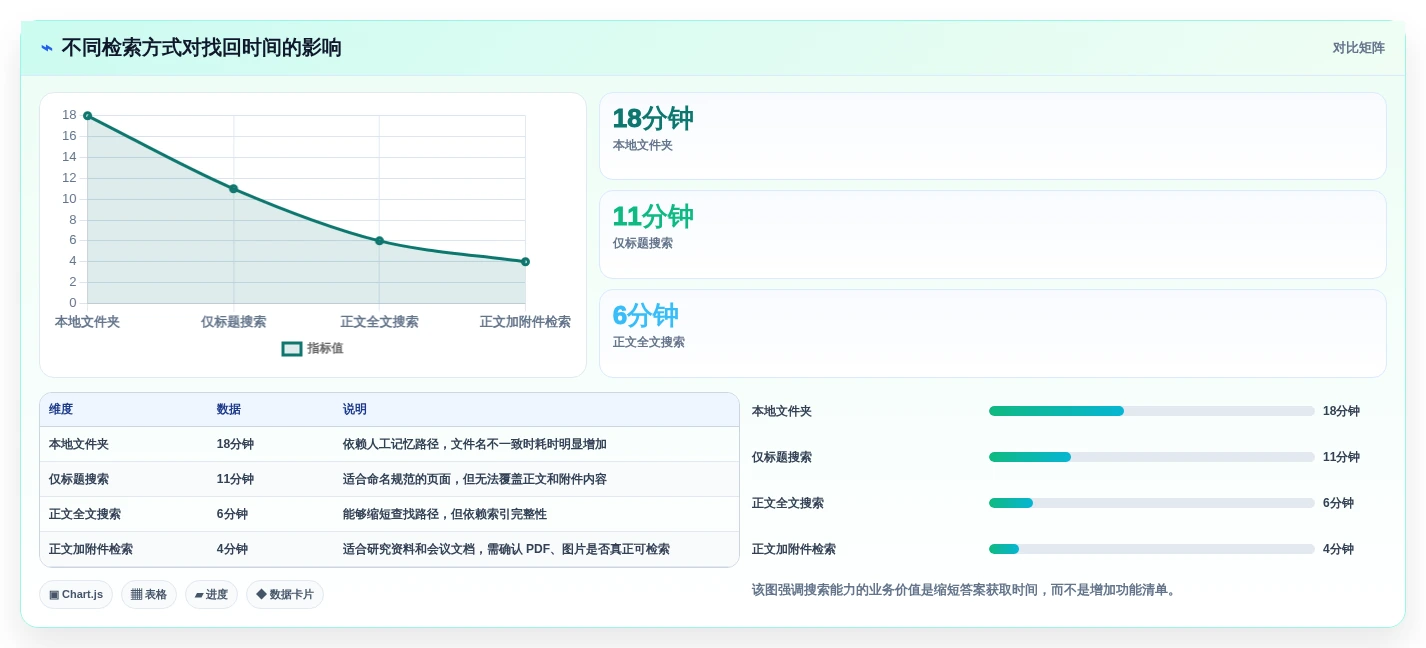Click the 4分钟 value beside progress bar
Screen dimensions: 1426x648
1338,549
